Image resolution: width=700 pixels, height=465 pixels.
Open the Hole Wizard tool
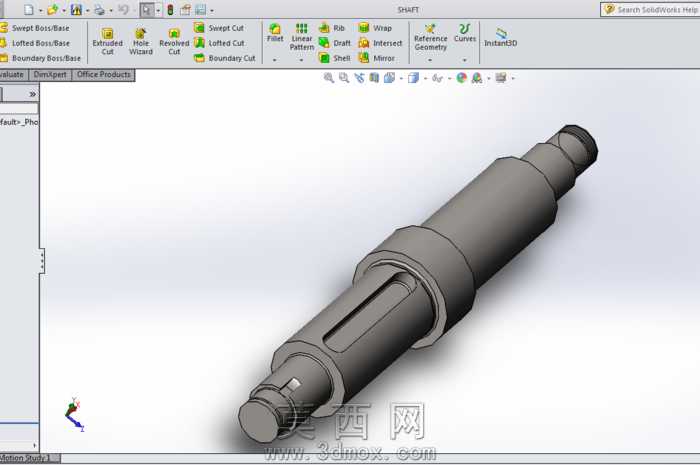141,41
